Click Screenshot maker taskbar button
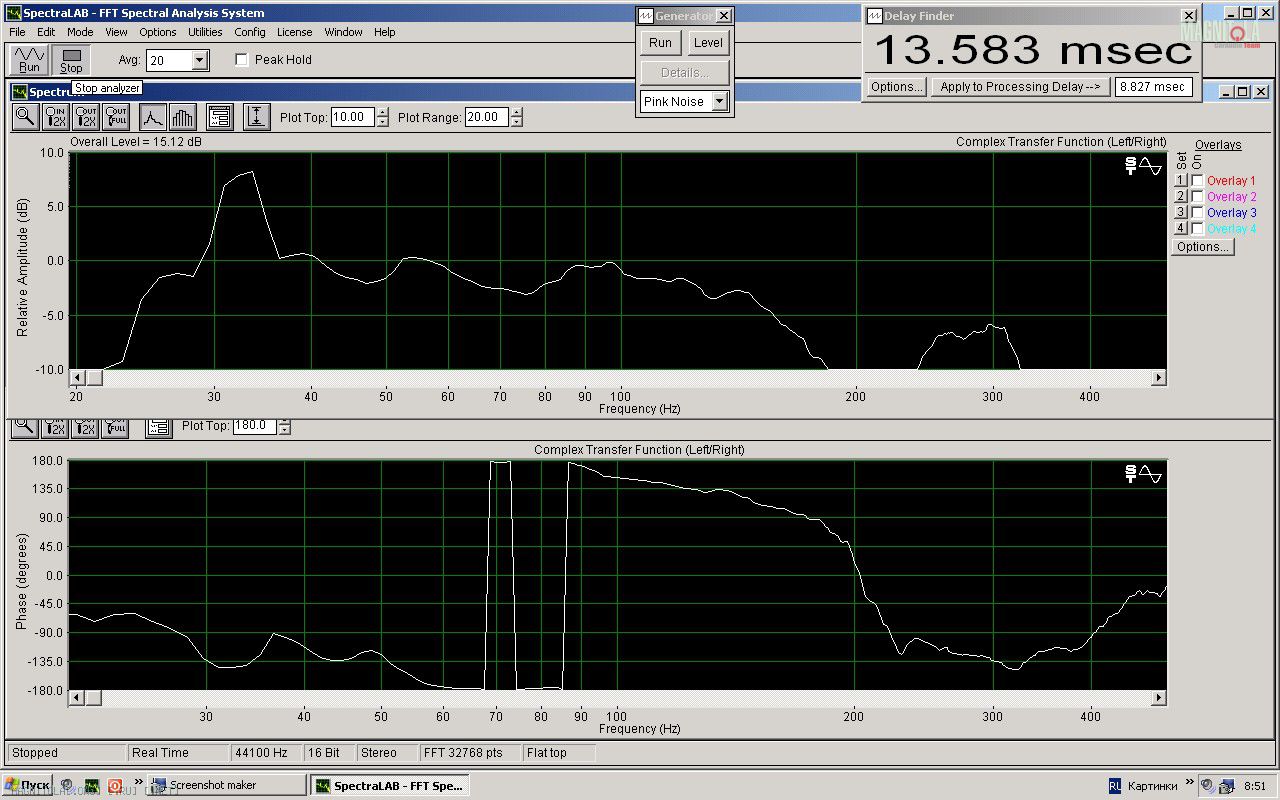 (x=228, y=785)
